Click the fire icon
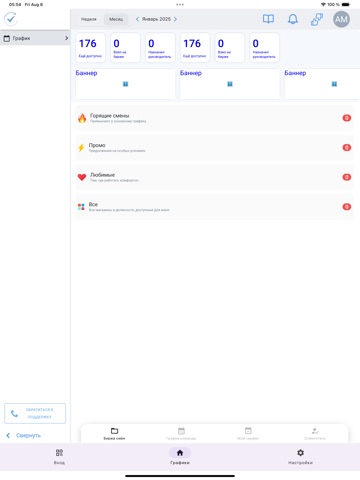 [x=82, y=118]
